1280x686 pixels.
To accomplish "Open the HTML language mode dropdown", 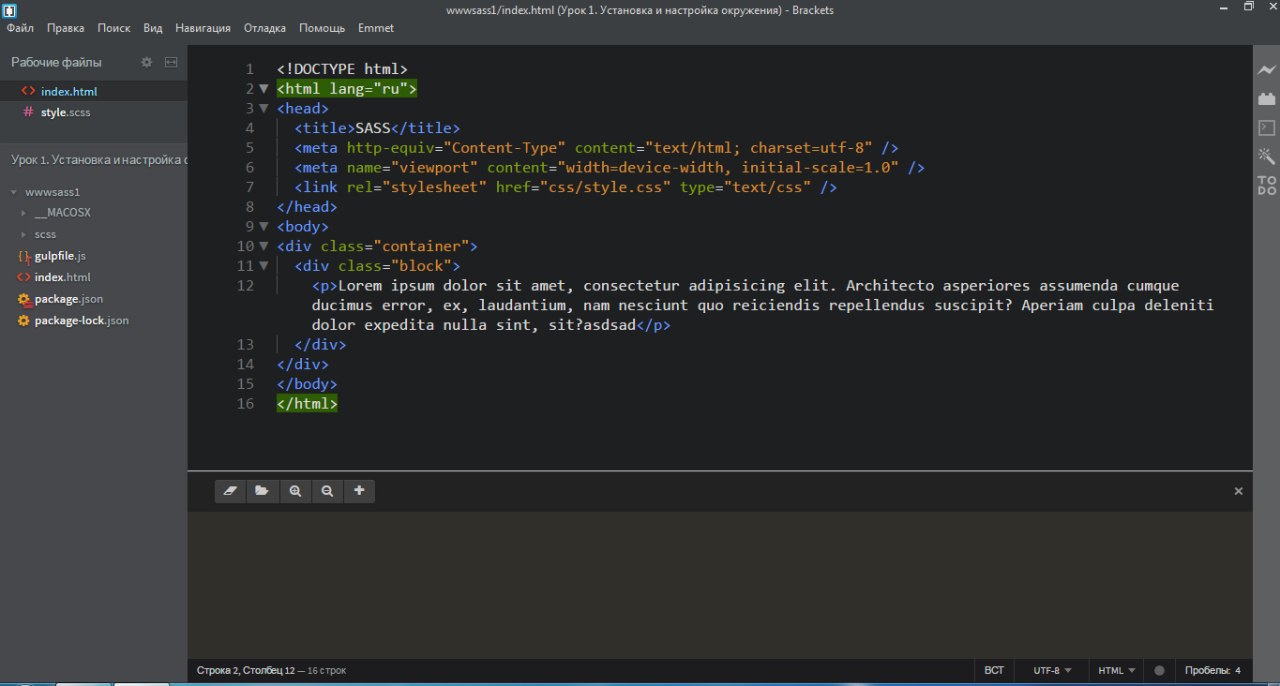I will 1116,670.
